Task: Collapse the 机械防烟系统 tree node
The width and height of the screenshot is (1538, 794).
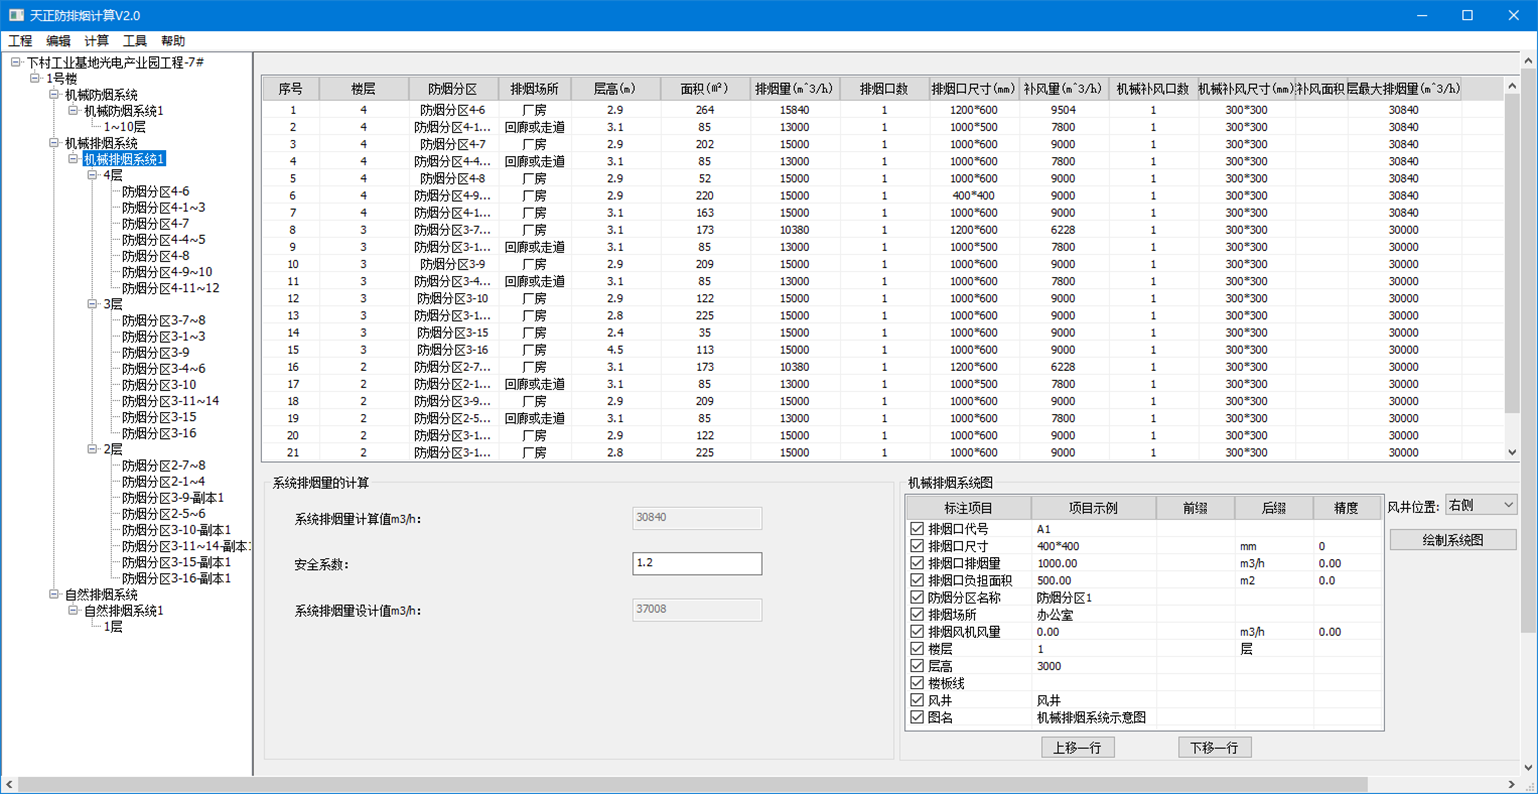Action: coord(54,94)
